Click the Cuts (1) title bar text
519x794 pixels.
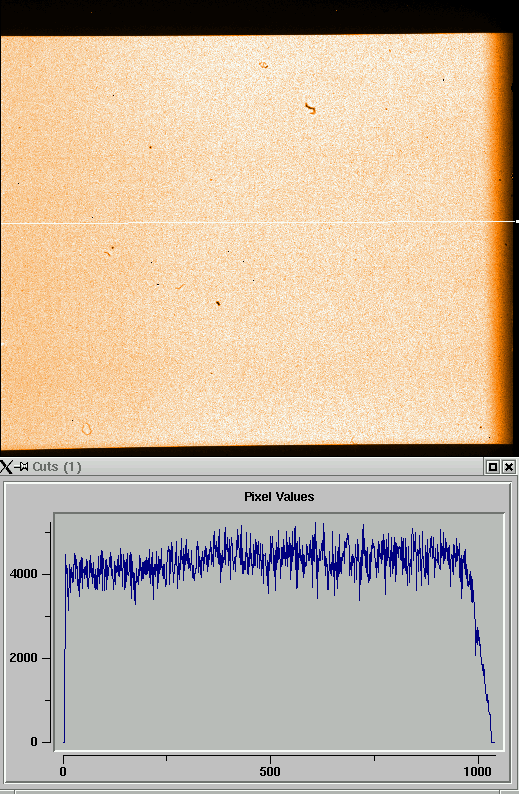pos(57,466)
